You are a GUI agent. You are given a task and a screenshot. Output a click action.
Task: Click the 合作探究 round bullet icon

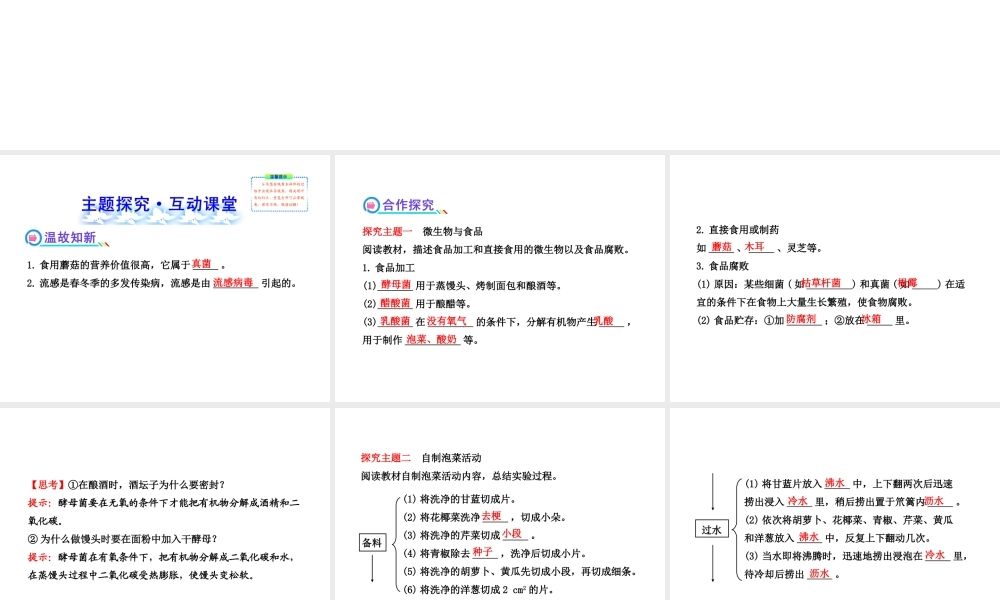pyautogui.click(x=371, y=205)
